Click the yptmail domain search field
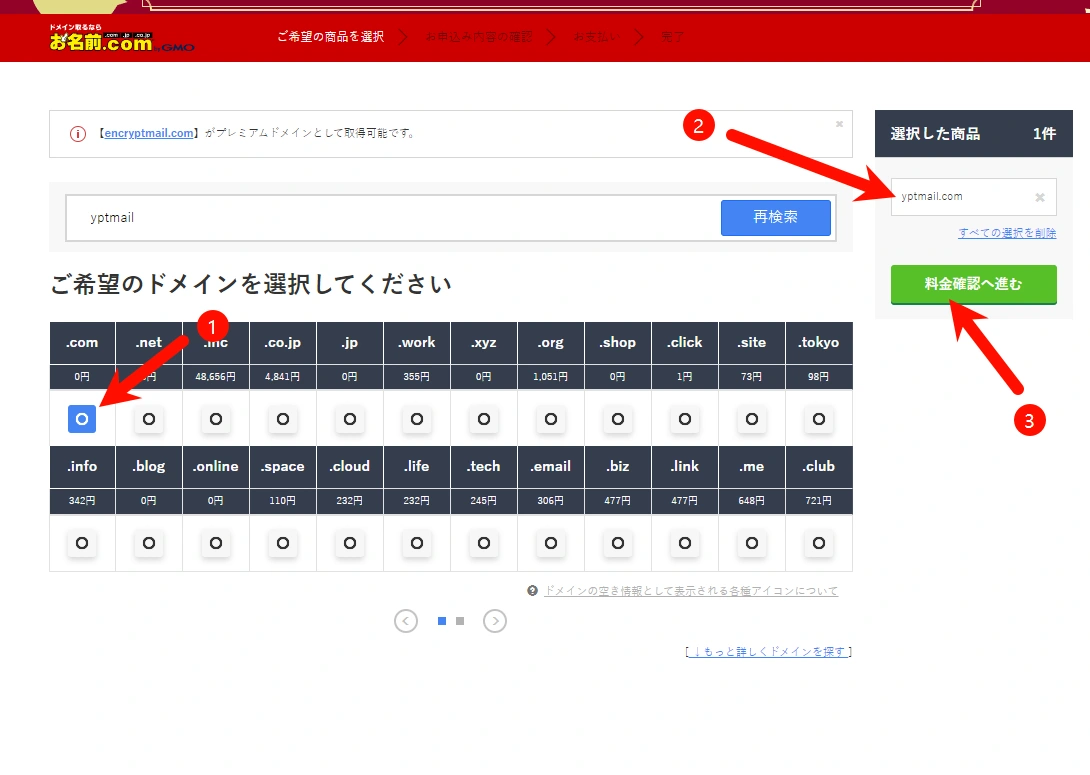 (x=393, y=218)
